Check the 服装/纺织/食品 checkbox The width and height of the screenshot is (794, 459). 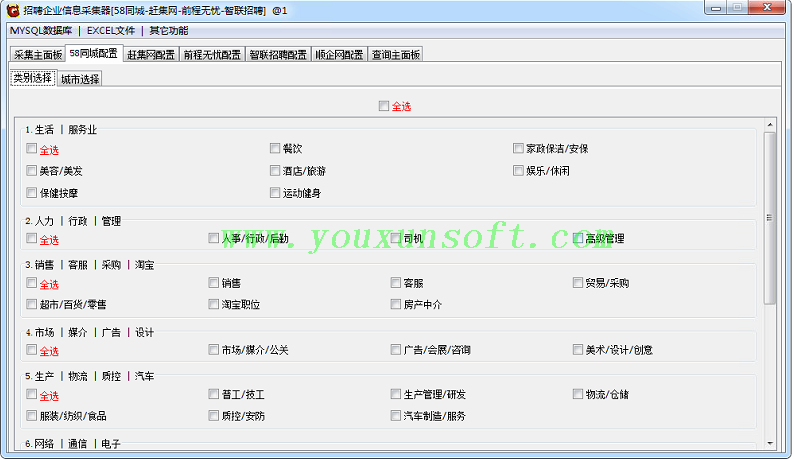31,416
